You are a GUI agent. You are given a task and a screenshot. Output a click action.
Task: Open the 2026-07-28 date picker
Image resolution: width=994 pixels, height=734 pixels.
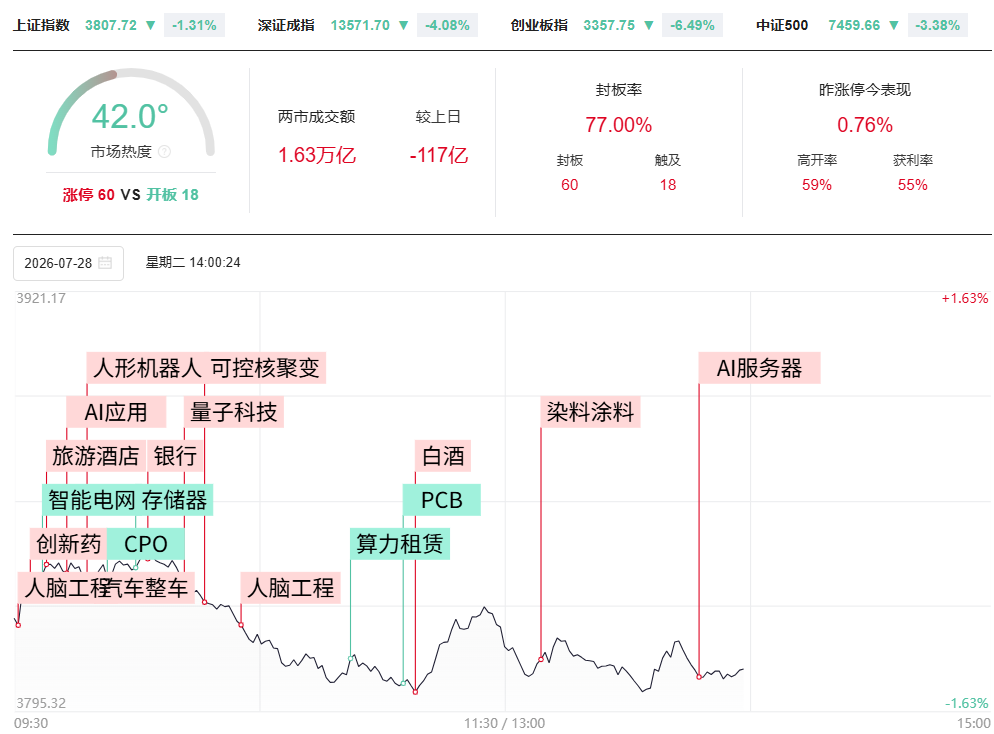(68, 263)
